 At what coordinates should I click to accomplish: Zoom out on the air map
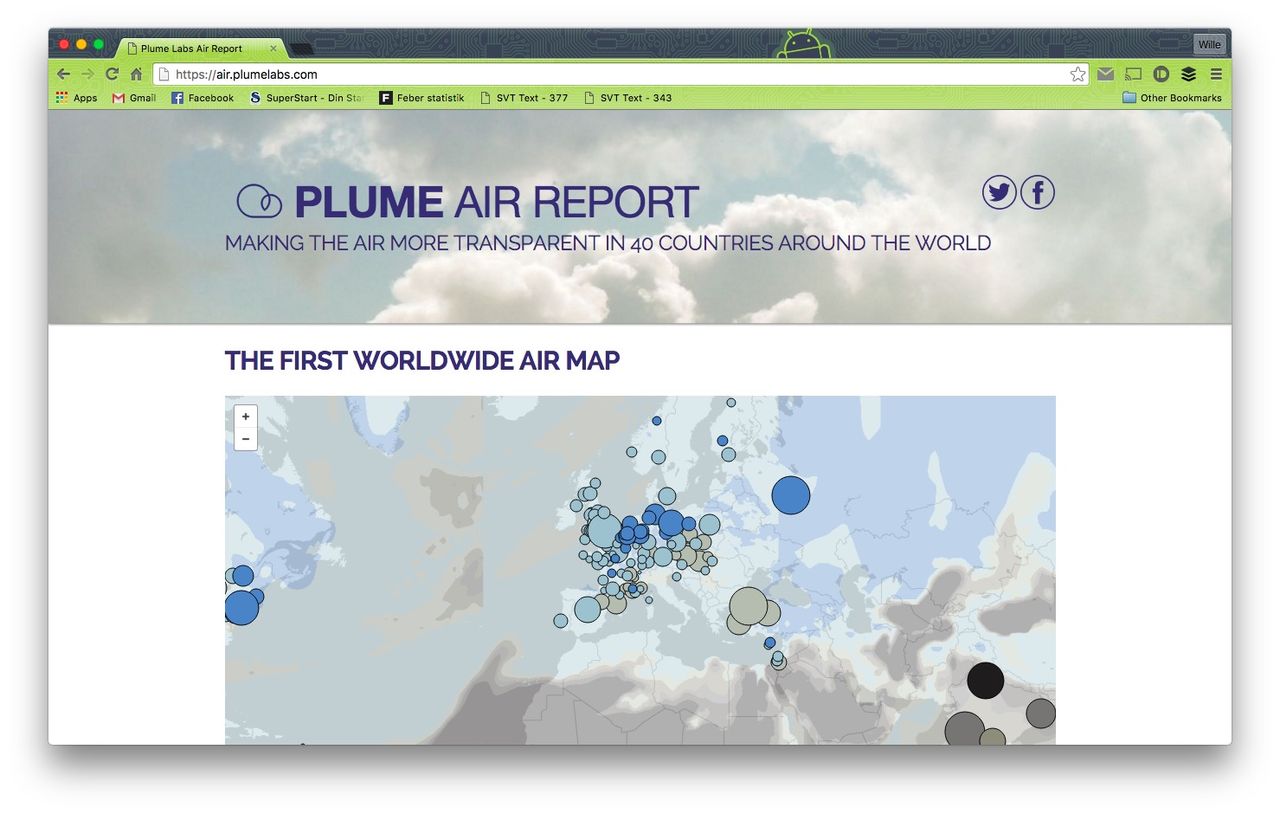click(x=246, y=439)
